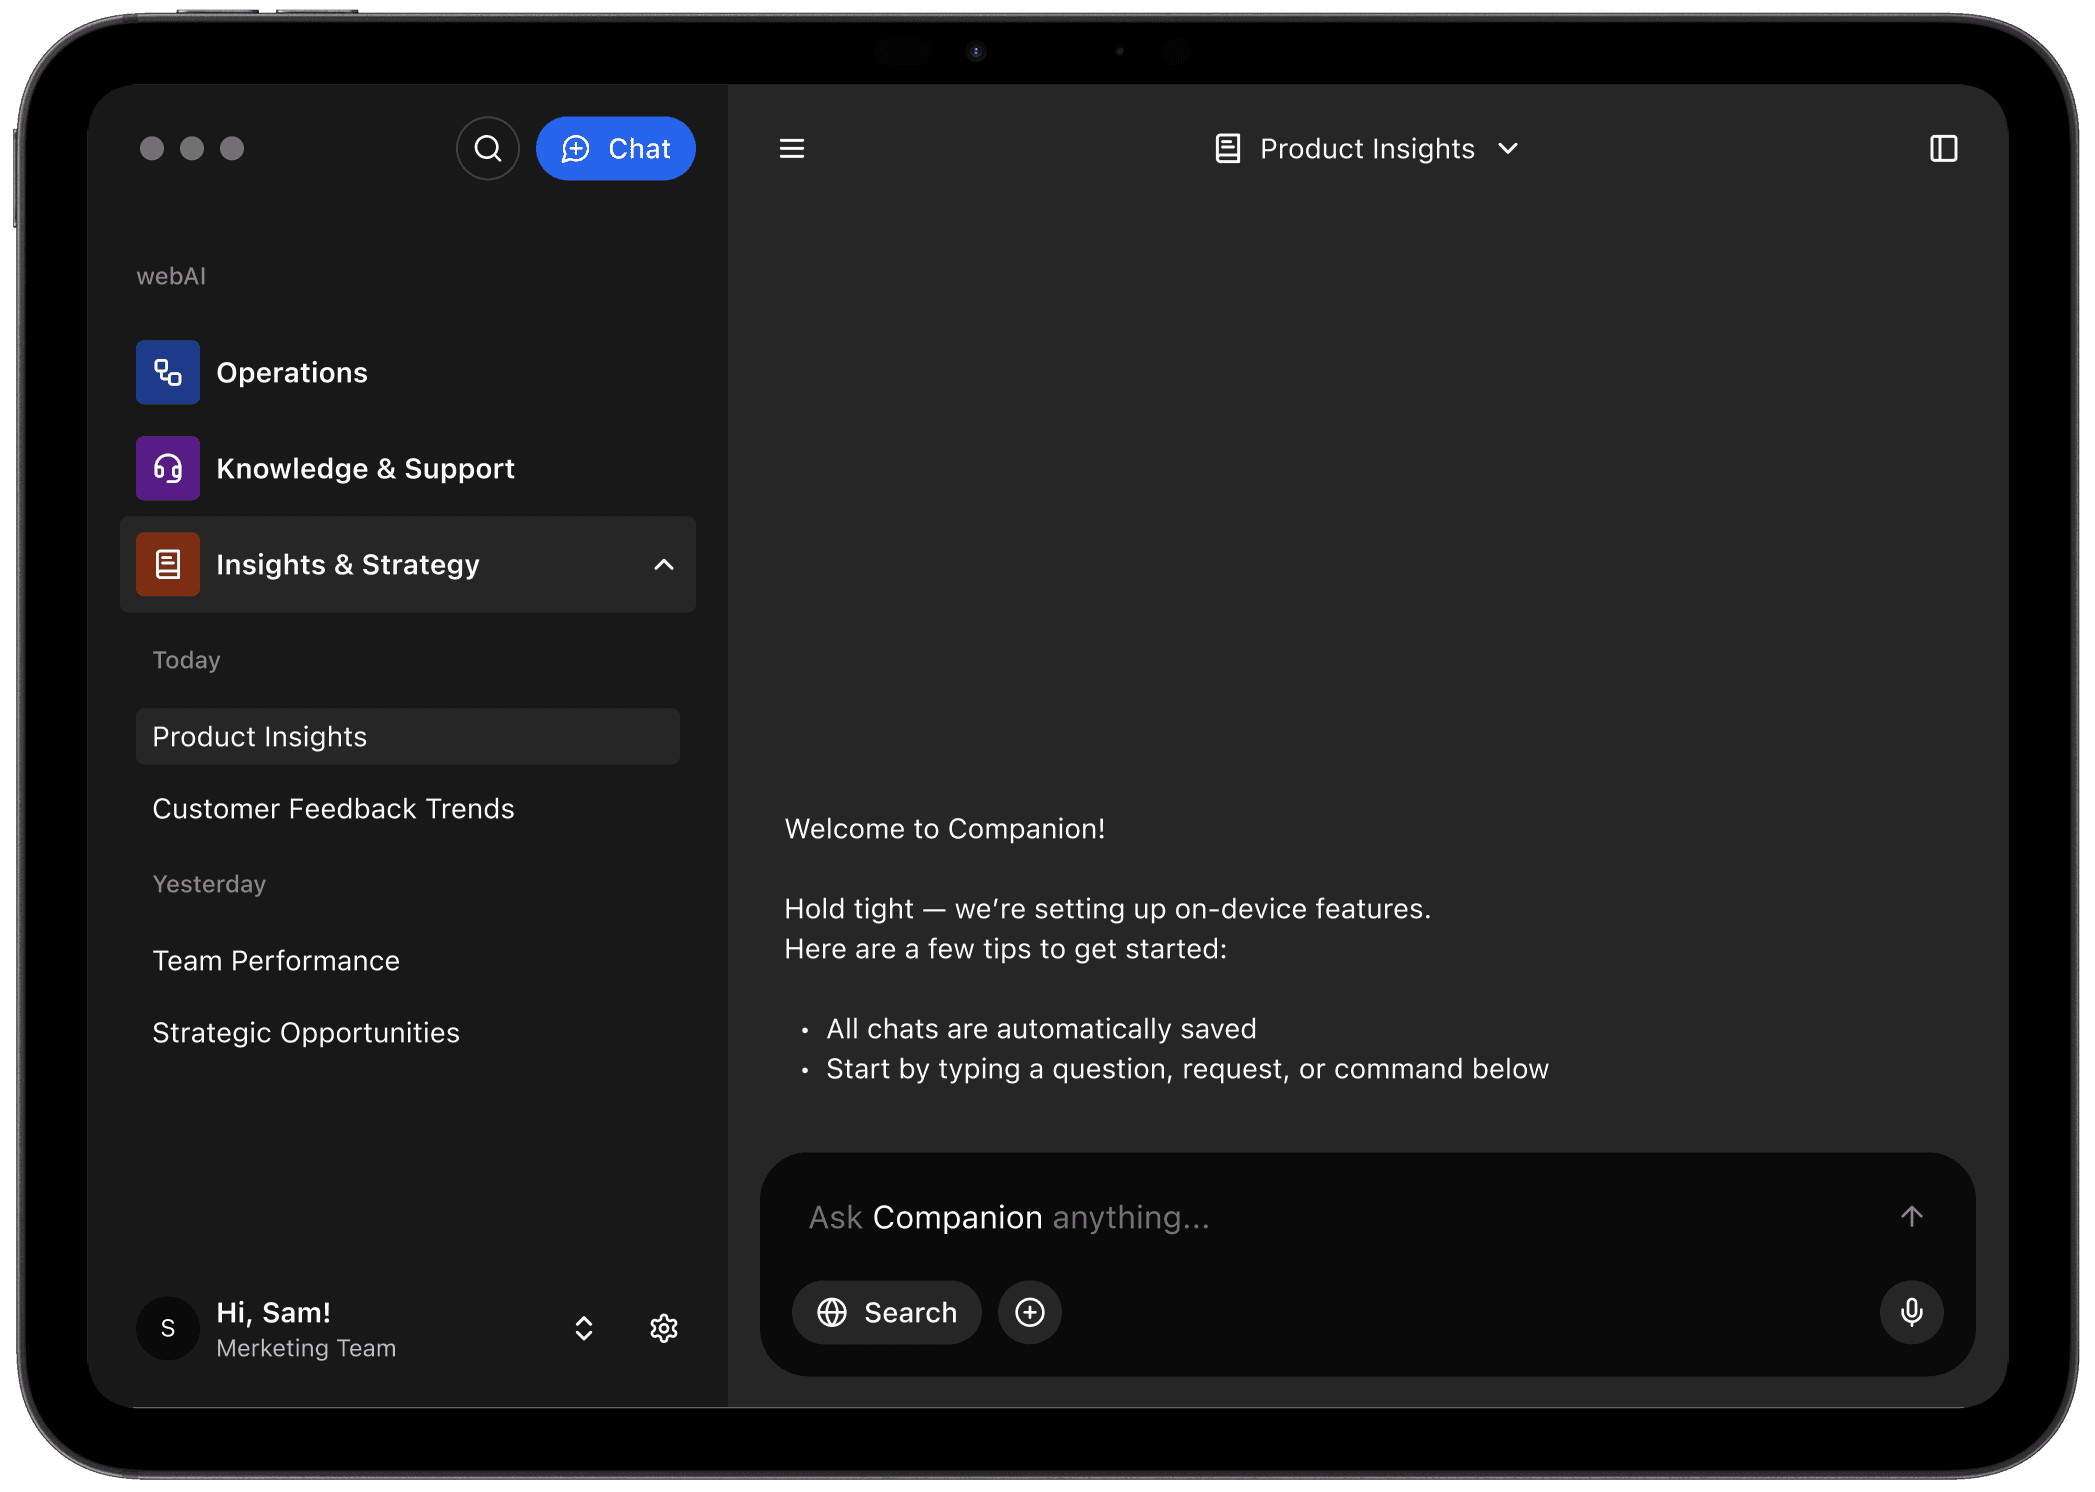This screenshot has width=2095, height=1492.
Task: Open settings via the gear icon
Action: [663, 1328]
